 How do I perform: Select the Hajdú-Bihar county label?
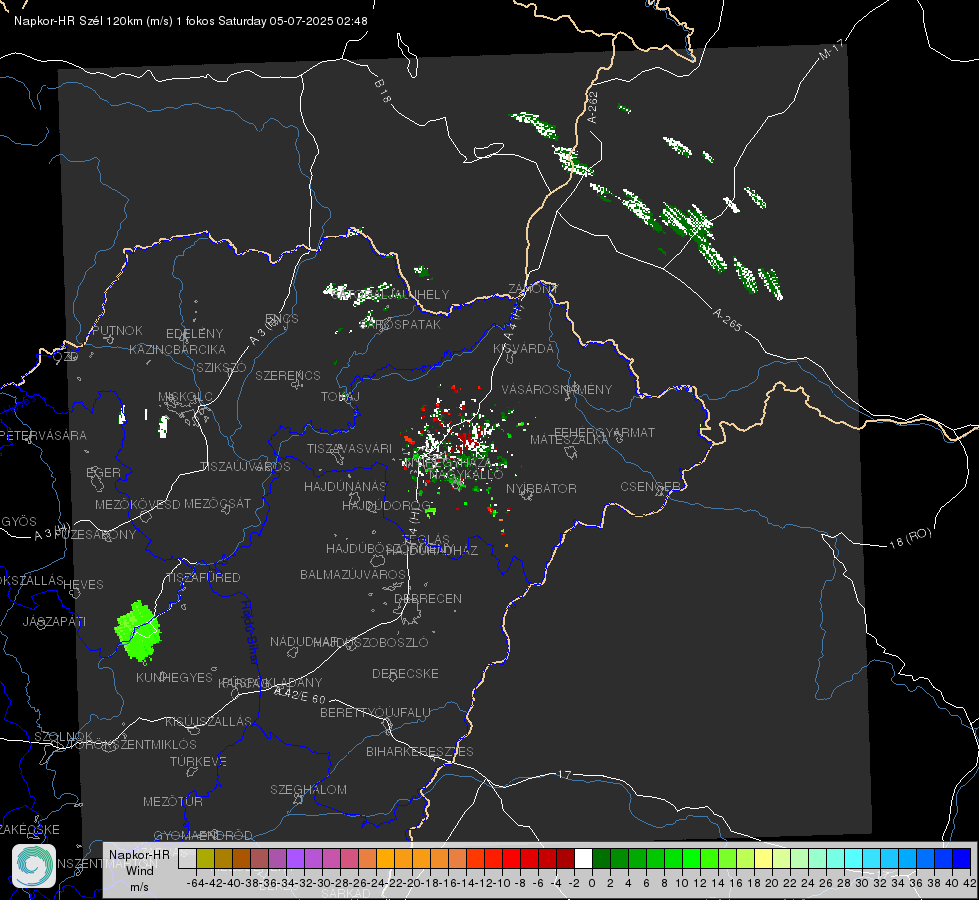pyautogui.click(x=250, y=632)
